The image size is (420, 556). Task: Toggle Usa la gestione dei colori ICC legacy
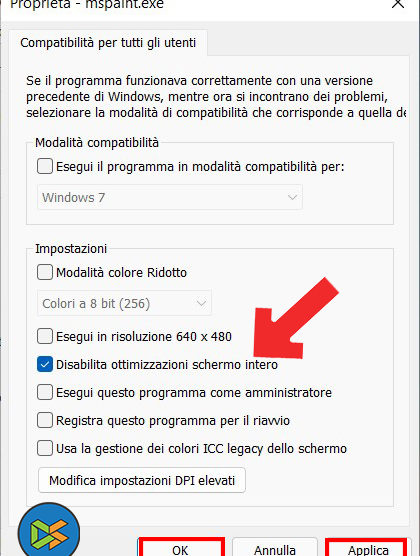point(45,449)
